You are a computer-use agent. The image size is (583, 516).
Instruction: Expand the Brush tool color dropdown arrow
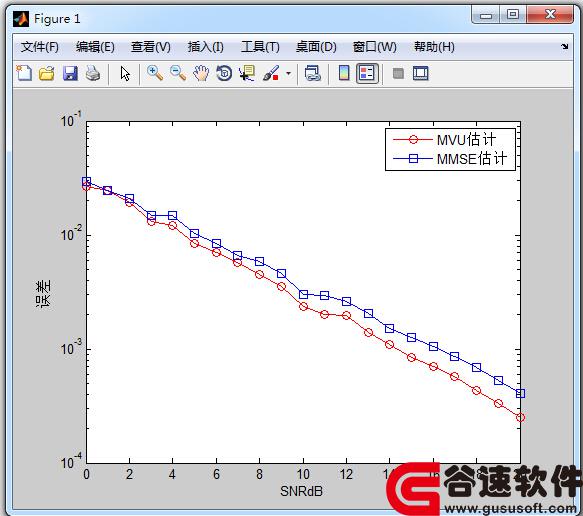pos(289,73)
